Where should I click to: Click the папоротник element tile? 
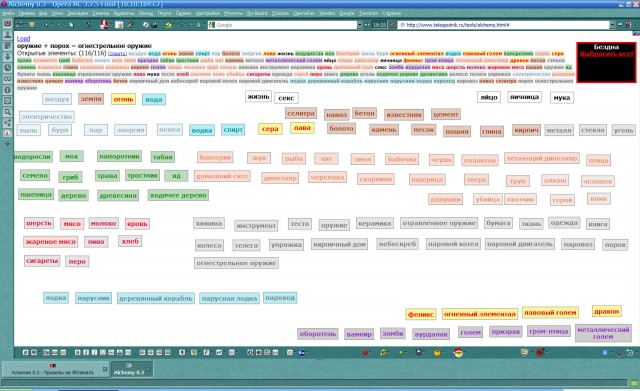pos(120,156)
